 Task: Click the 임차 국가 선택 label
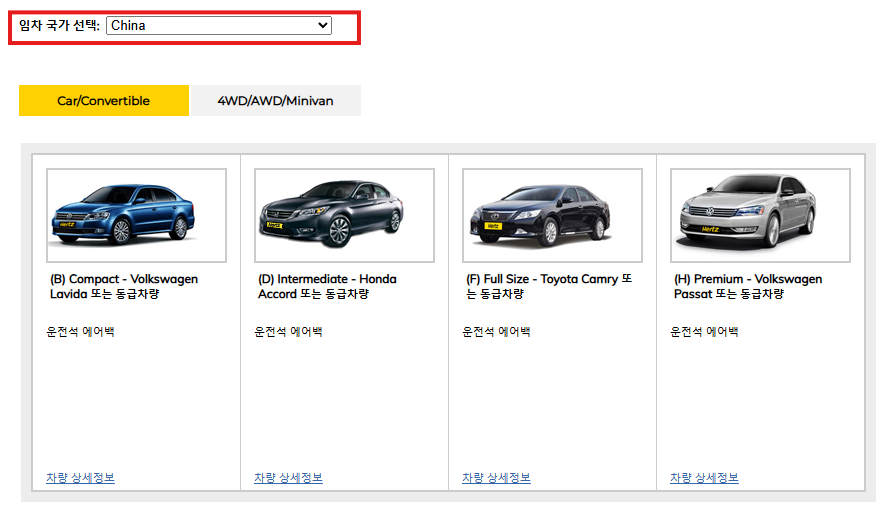[x=59, y=26]
